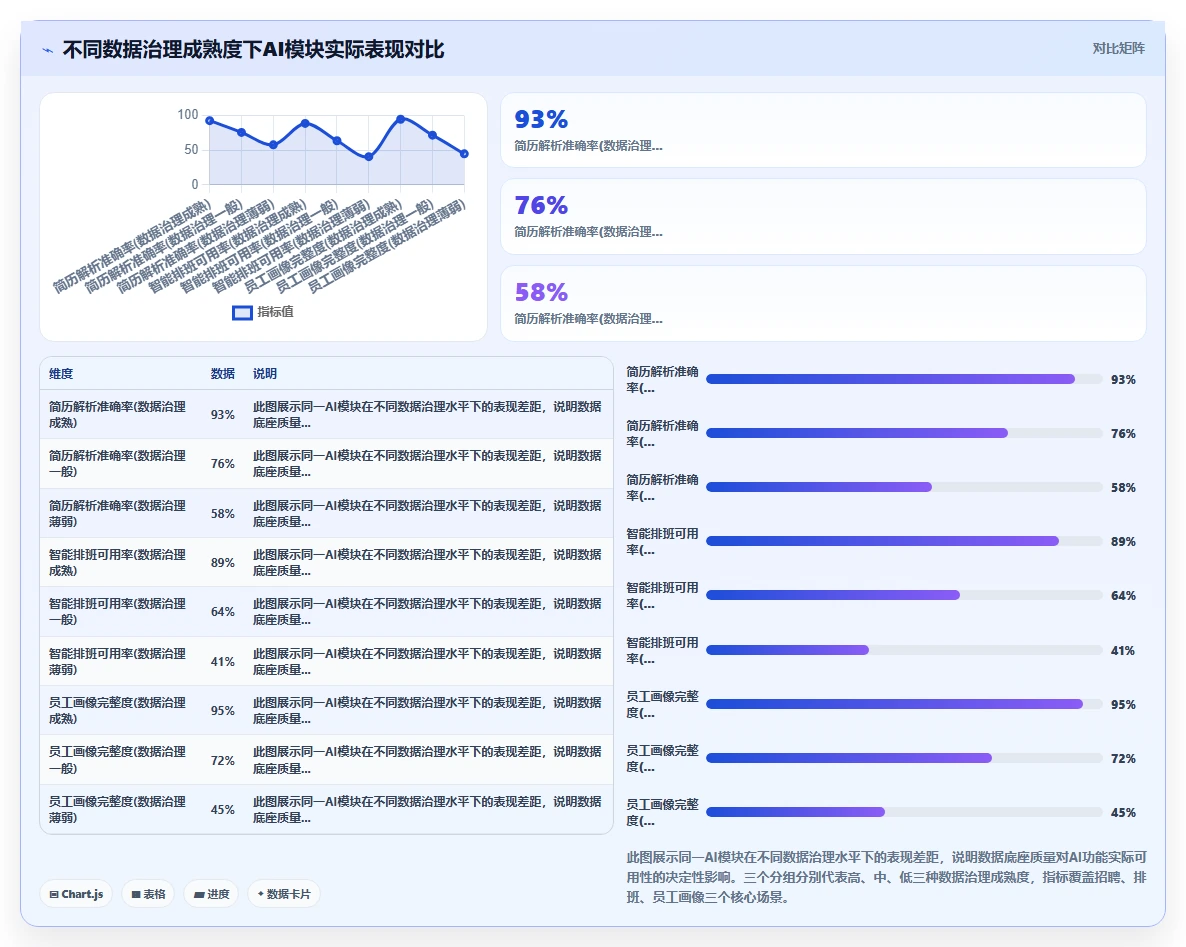Viewport: 1186px width, 947px height.
Task: Click the summary paragraph below progress bars
Action: pyautogui.click(x=886, y=877)
